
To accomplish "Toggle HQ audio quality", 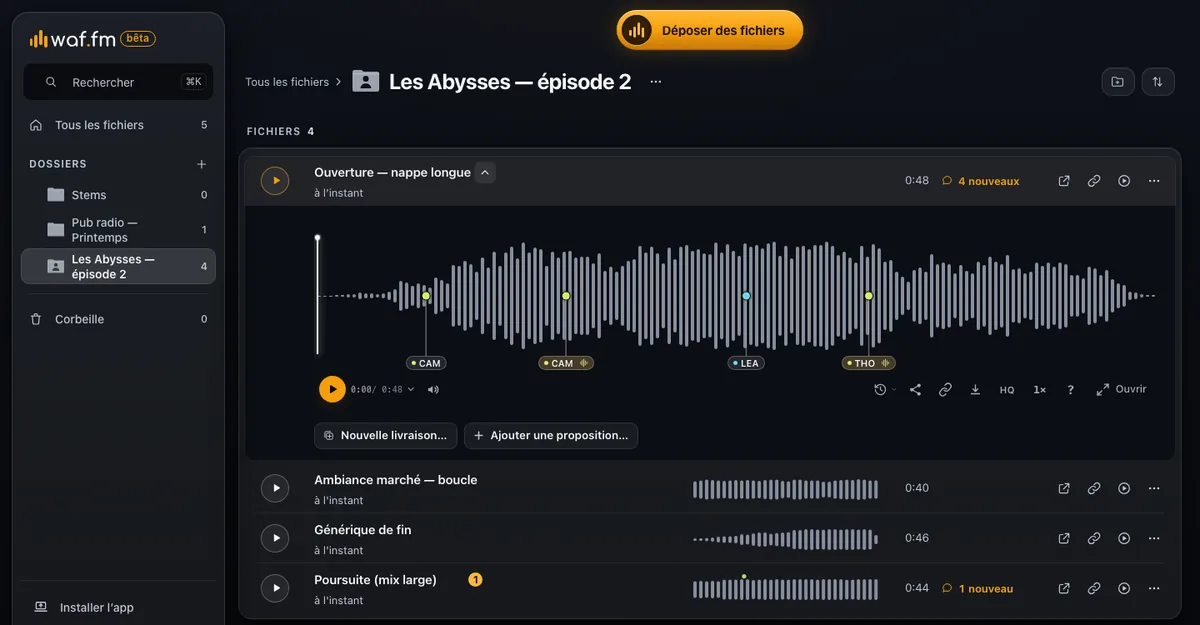I will click(x=1007, y=390).
